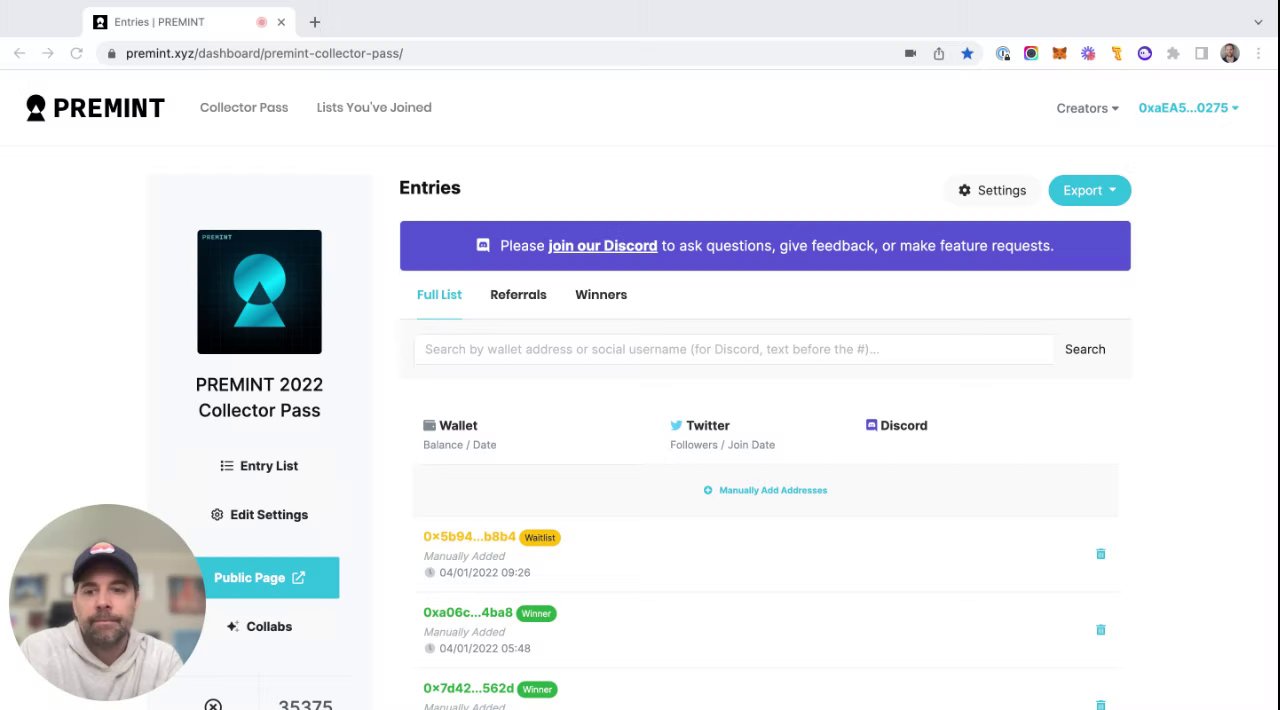Click the site lock icon
The height and width of the screenshot is (710, 1280).
click(112, 53)
